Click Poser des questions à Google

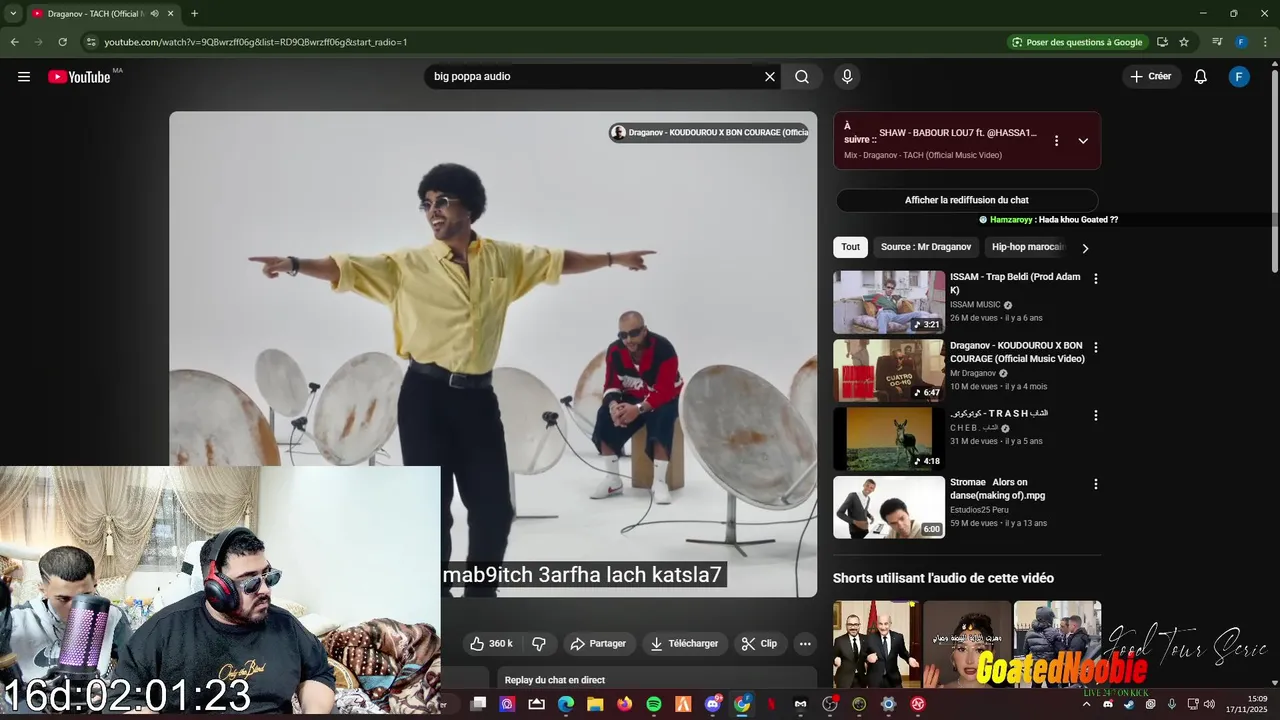[x=1077, y=42]
